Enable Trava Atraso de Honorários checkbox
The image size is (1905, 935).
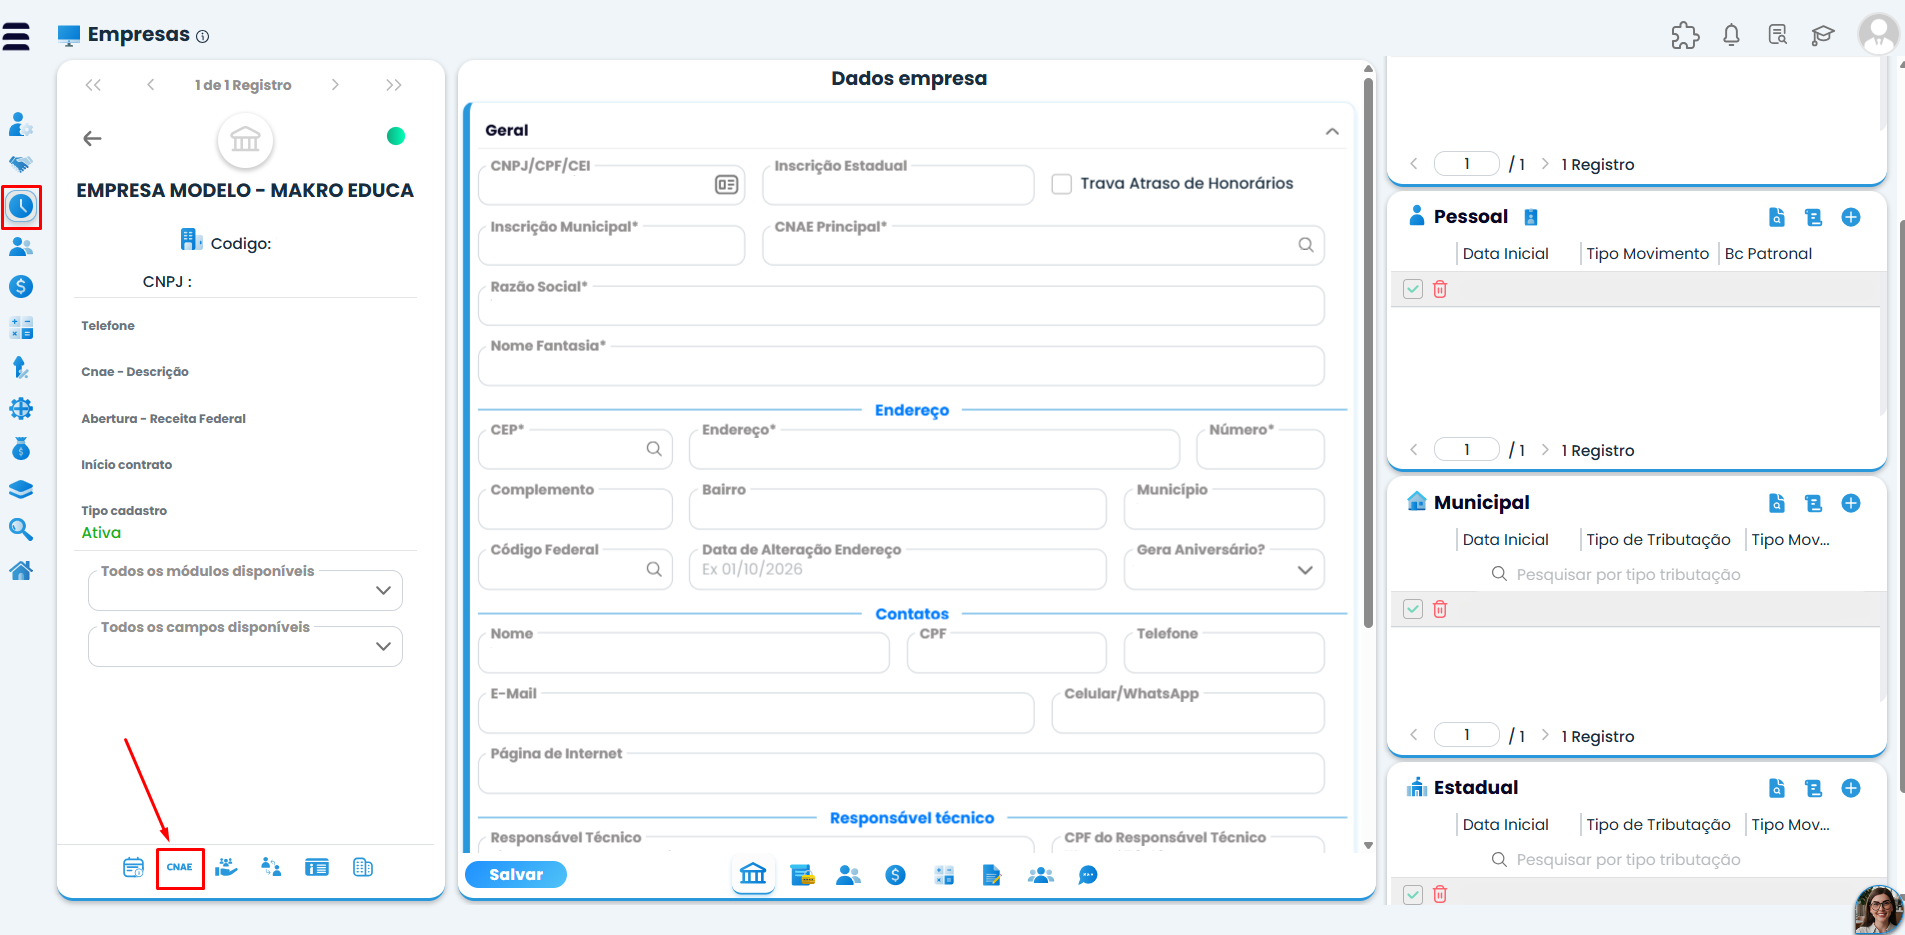point(1062,184)
